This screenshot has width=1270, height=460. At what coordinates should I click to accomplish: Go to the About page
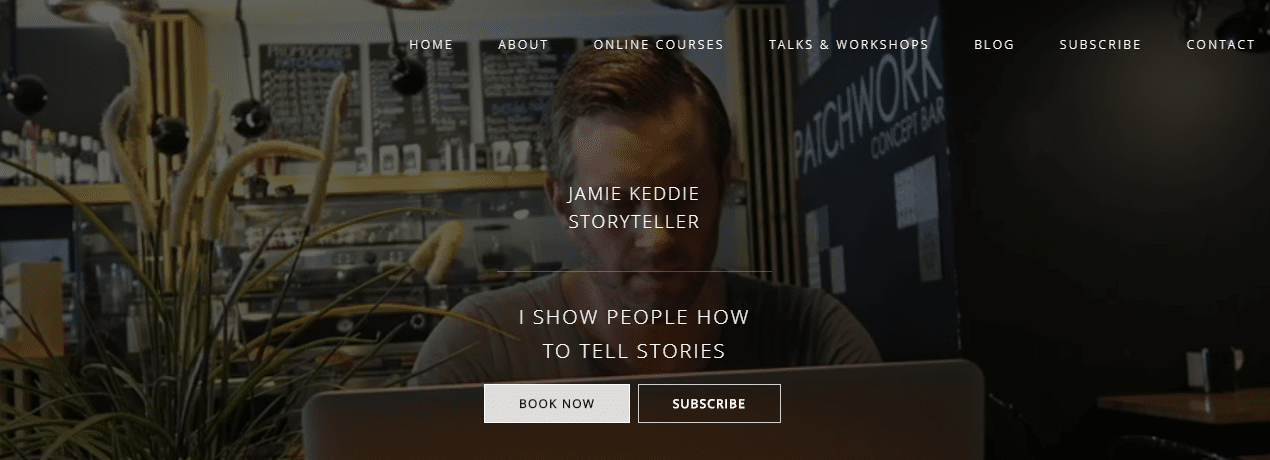point(523,45)
